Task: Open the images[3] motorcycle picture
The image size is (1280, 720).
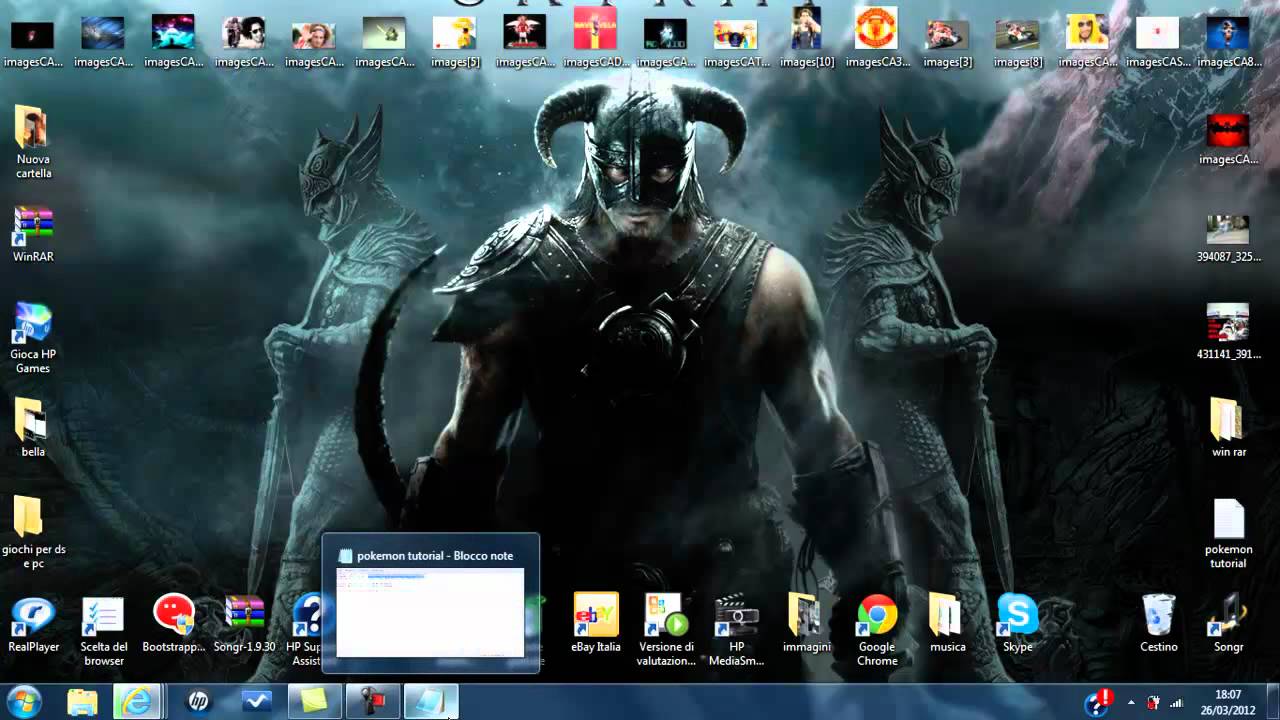Action: point(947,40)
